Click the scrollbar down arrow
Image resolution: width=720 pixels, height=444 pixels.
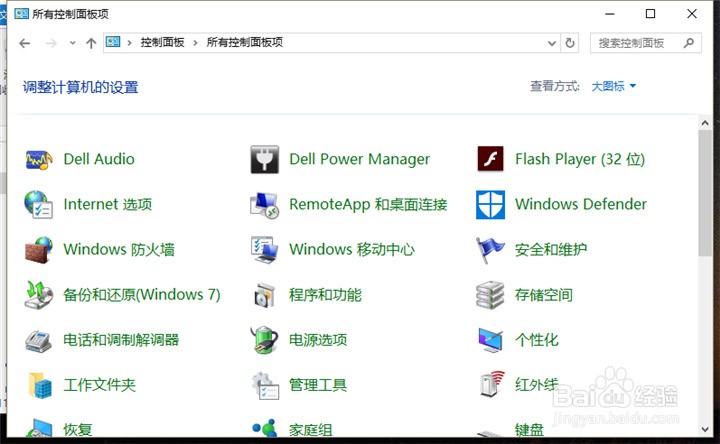click(705, 430)
